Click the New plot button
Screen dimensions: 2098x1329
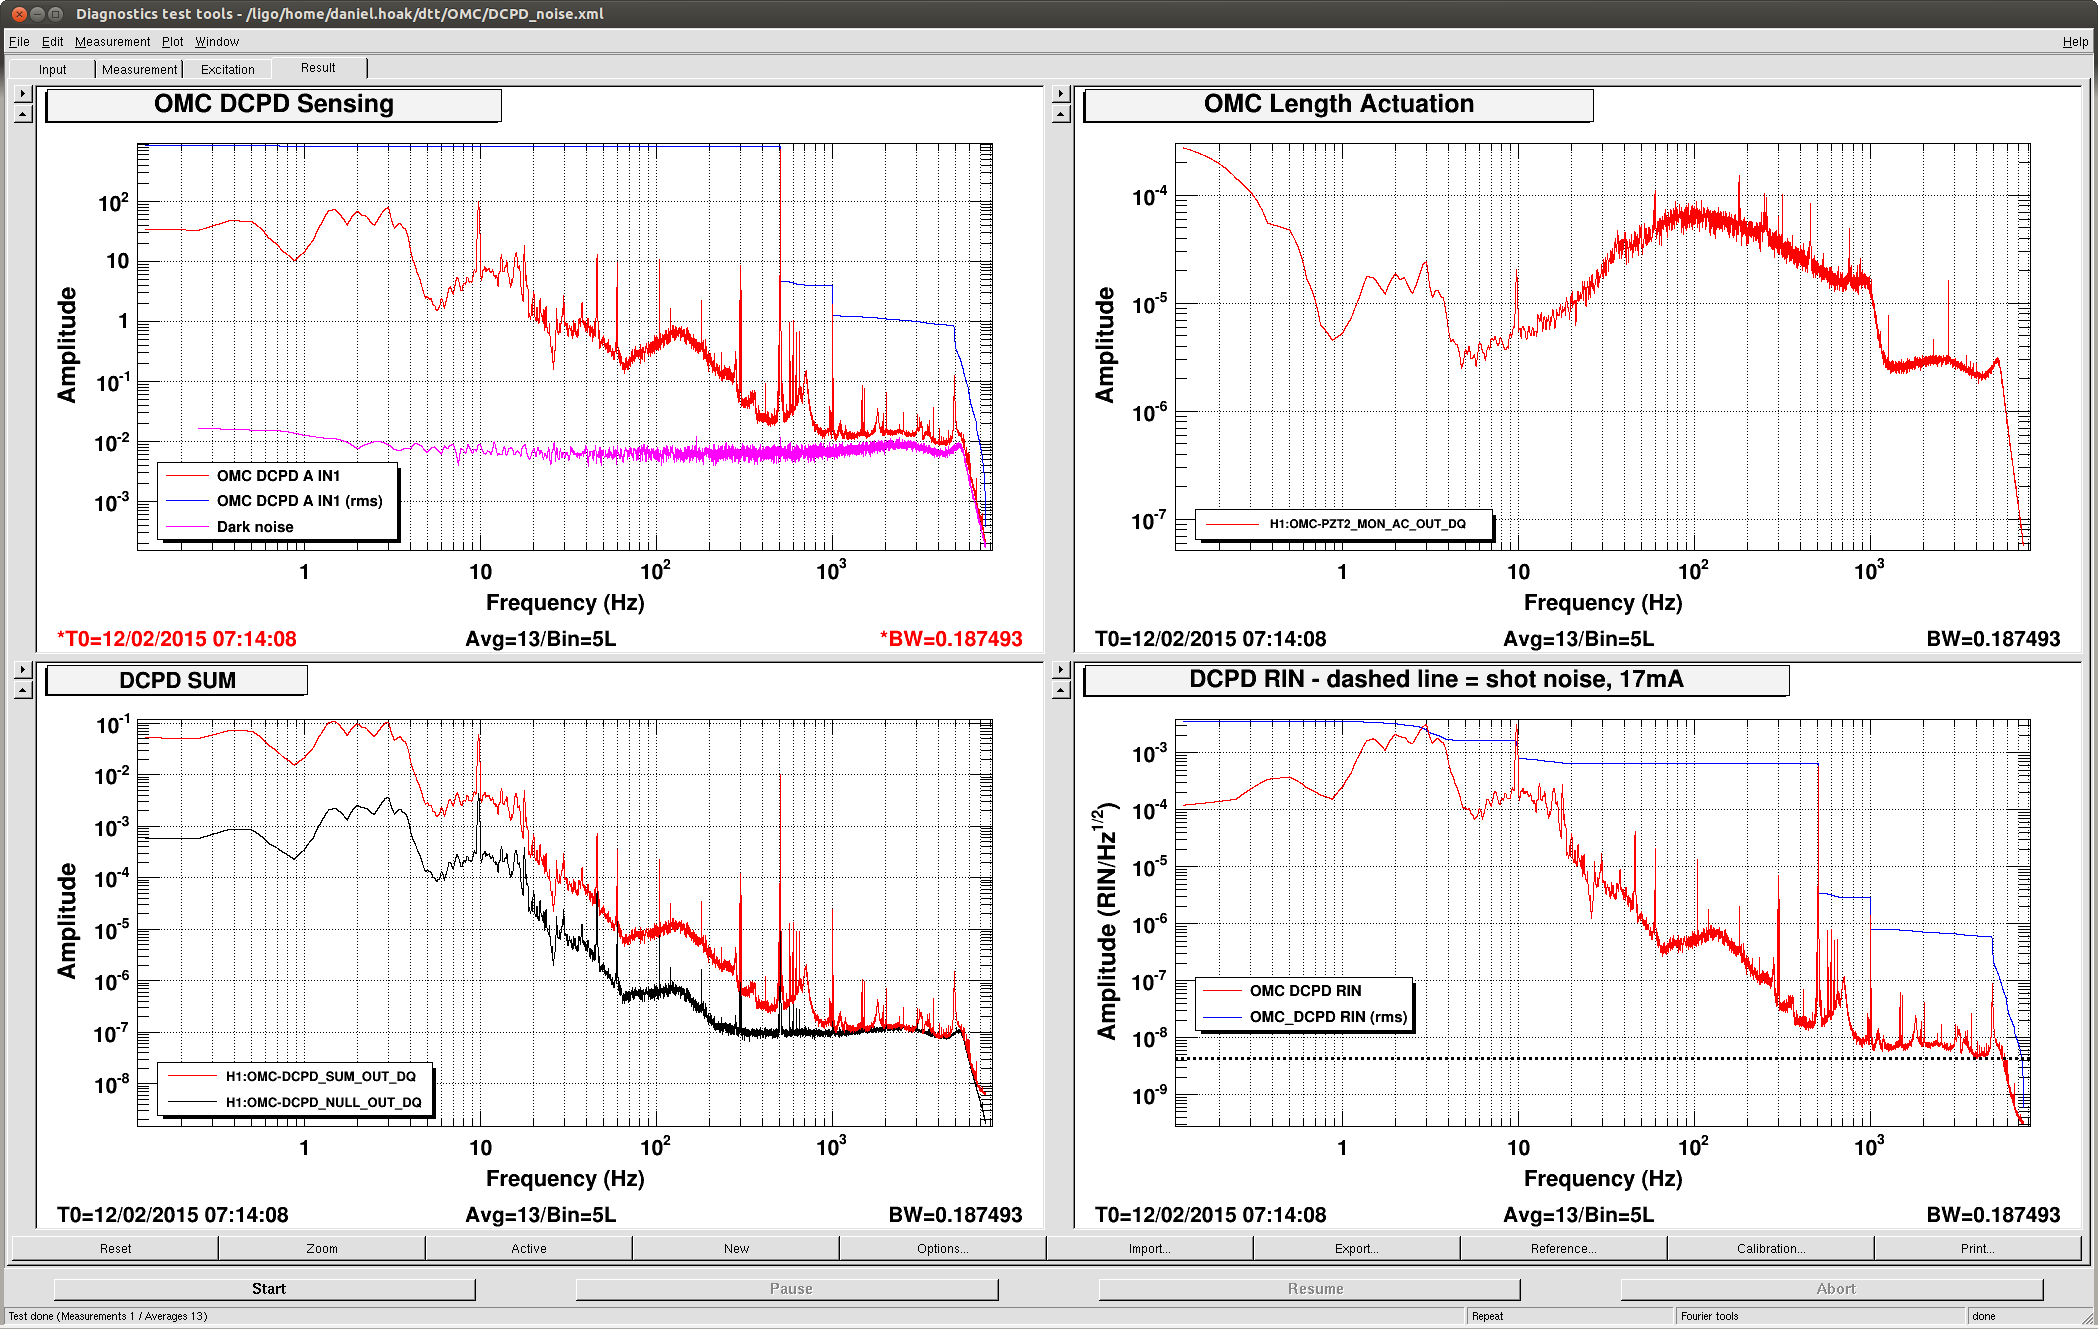point(736,1248)
